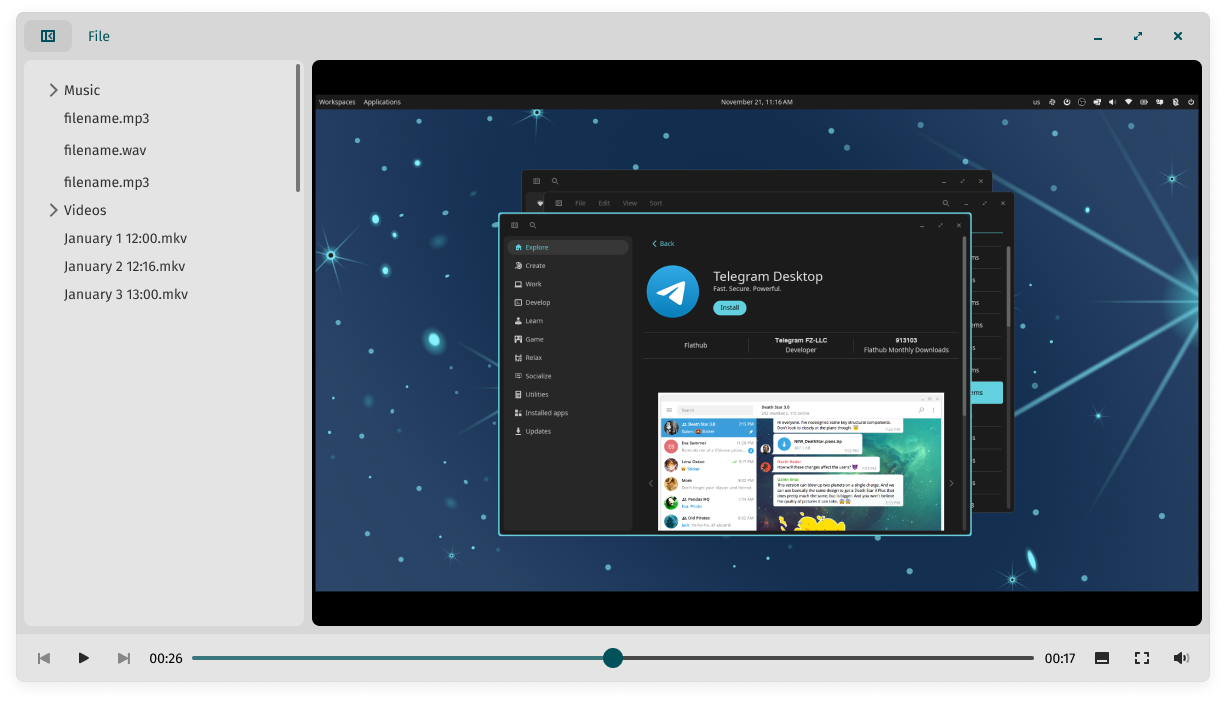
Task: Click the Applications menu in the video's panel
Action: (382, 101)
